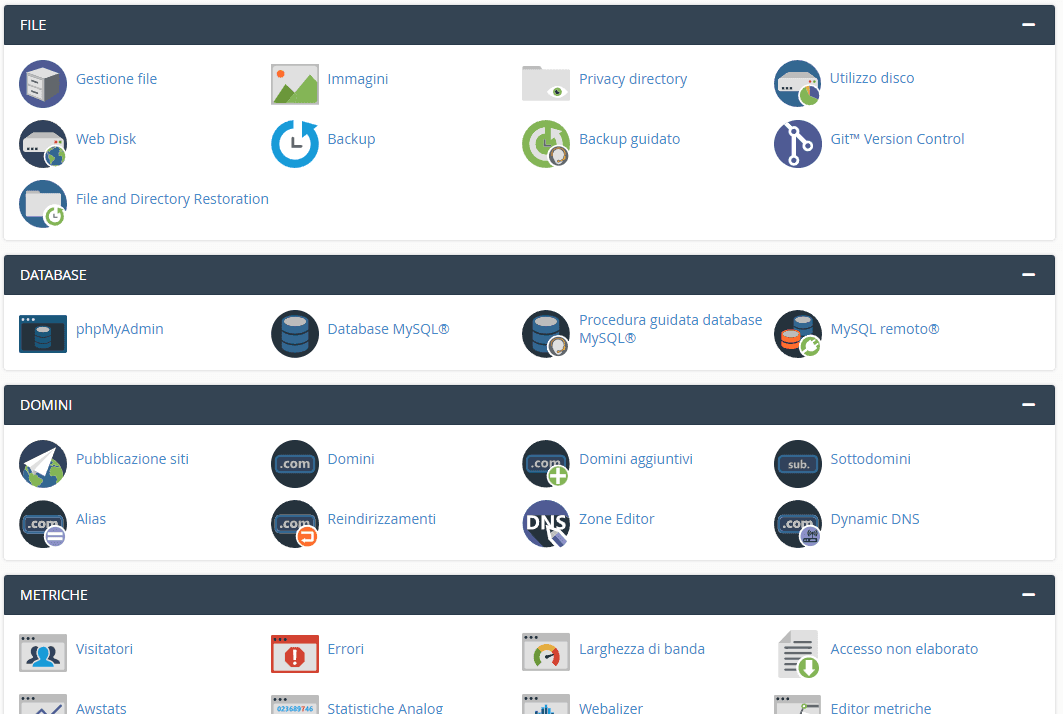Open Database MySQL® link
Image resolution: width=1063 pixels, height=714 pixels.
388,329
